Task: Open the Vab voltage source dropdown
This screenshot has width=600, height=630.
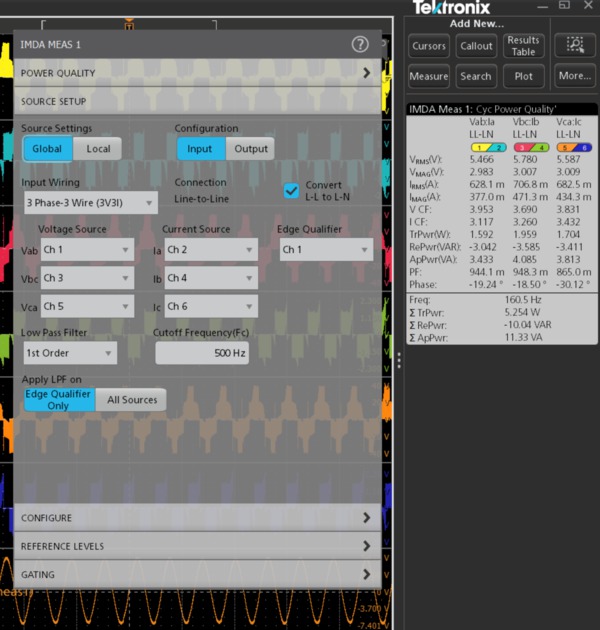Action: coord(86,250)
